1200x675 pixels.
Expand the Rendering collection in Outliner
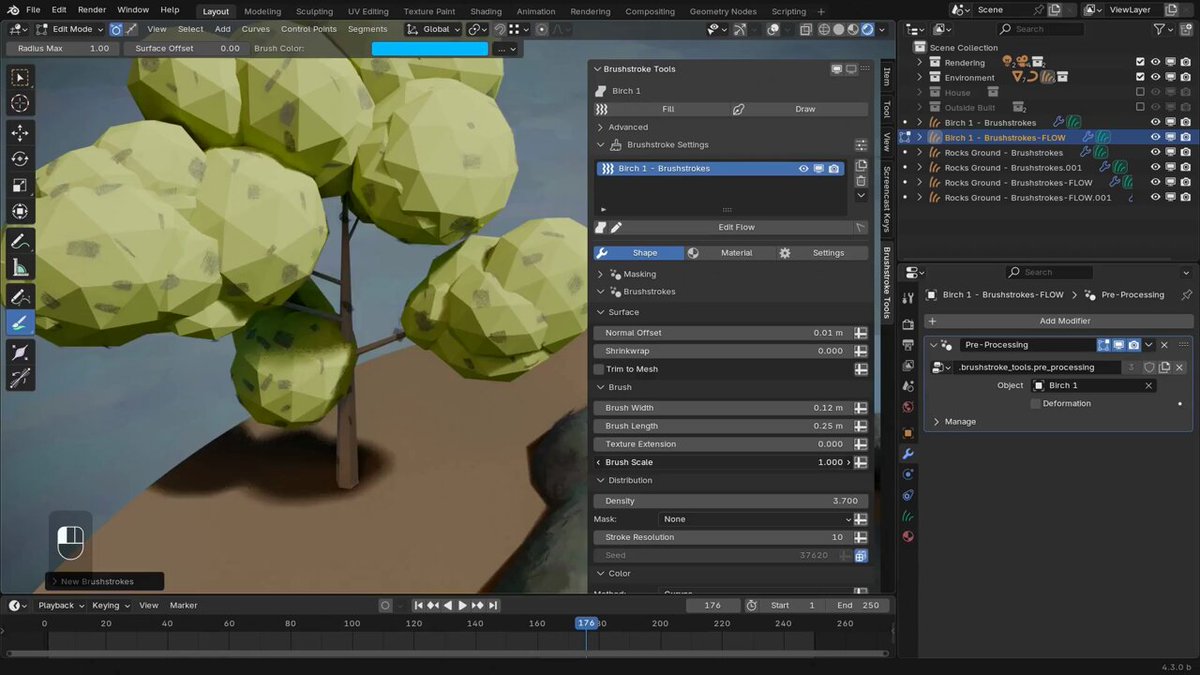(x=920, y=62)
